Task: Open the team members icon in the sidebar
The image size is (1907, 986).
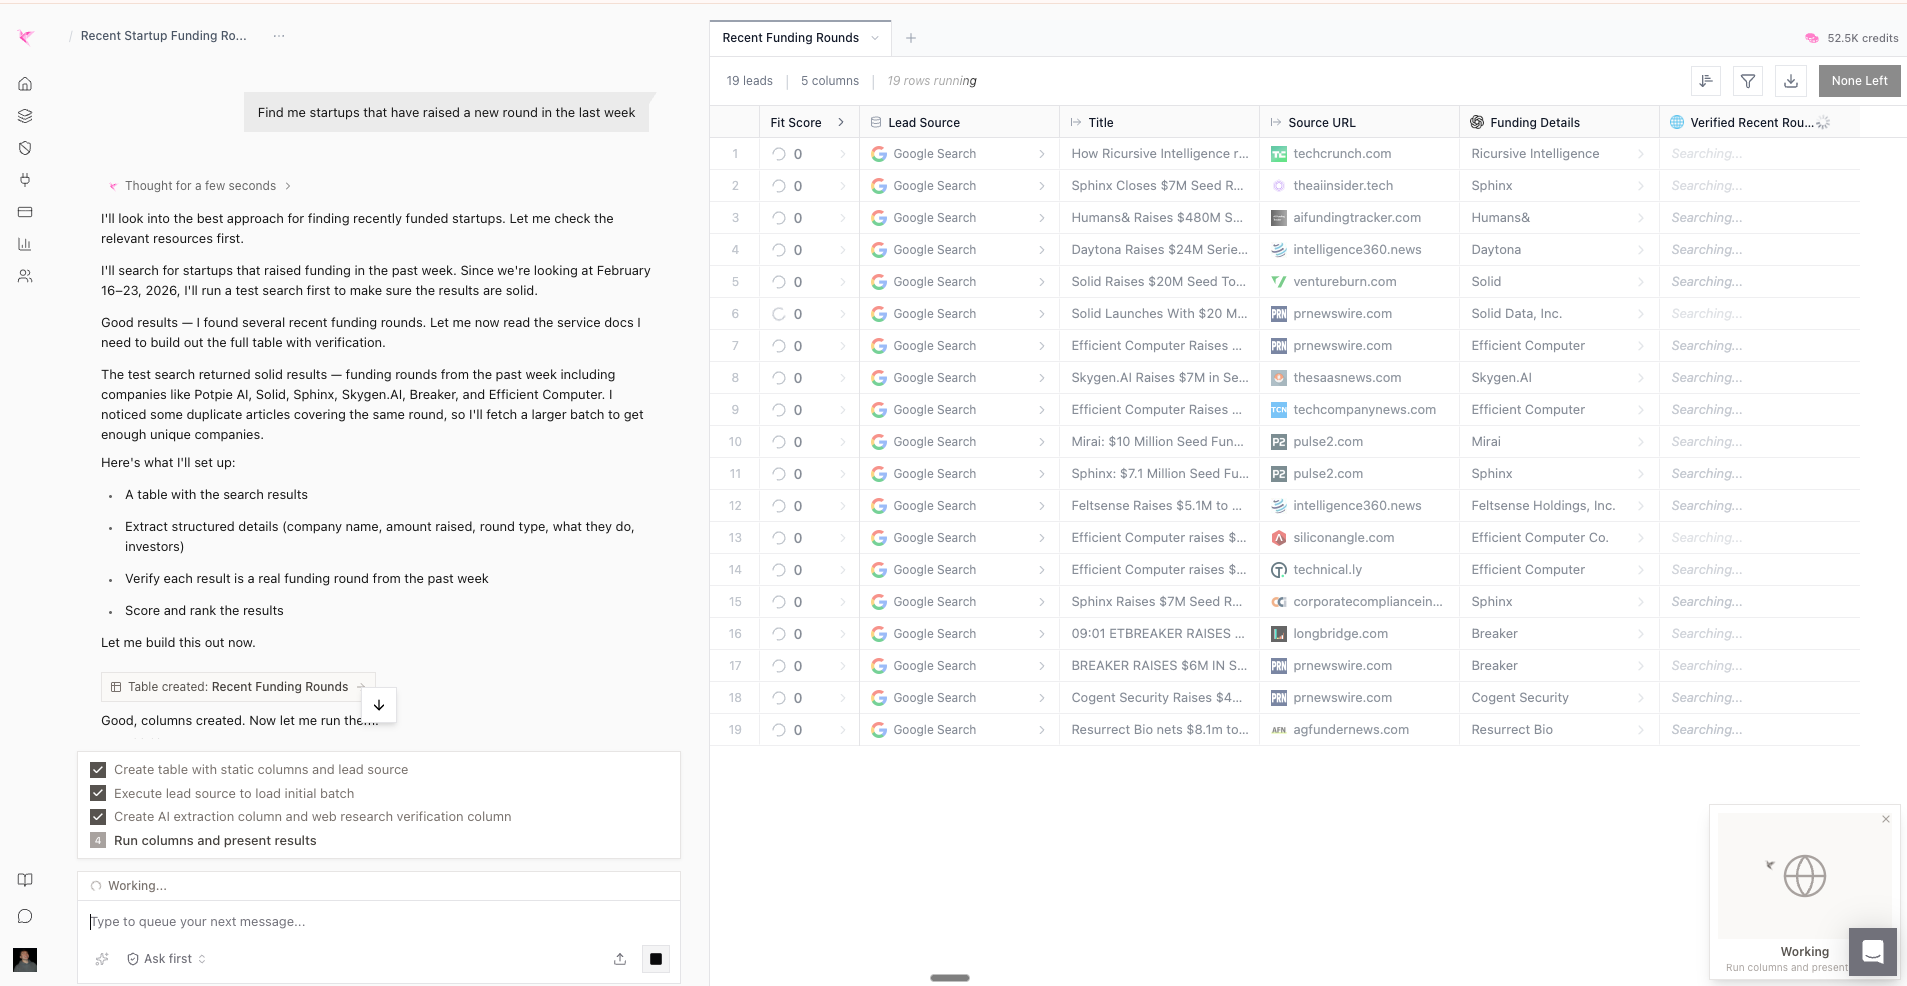Action: (24, 277)
